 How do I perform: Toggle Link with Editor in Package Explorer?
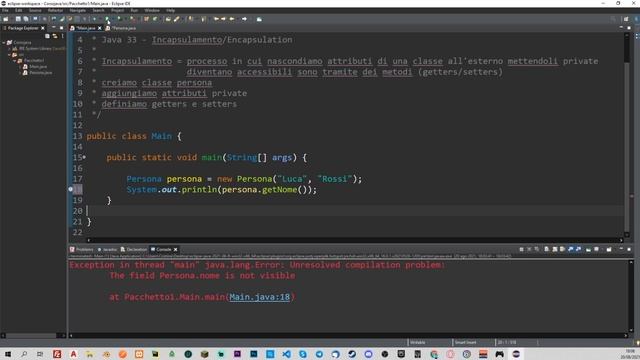55,36
